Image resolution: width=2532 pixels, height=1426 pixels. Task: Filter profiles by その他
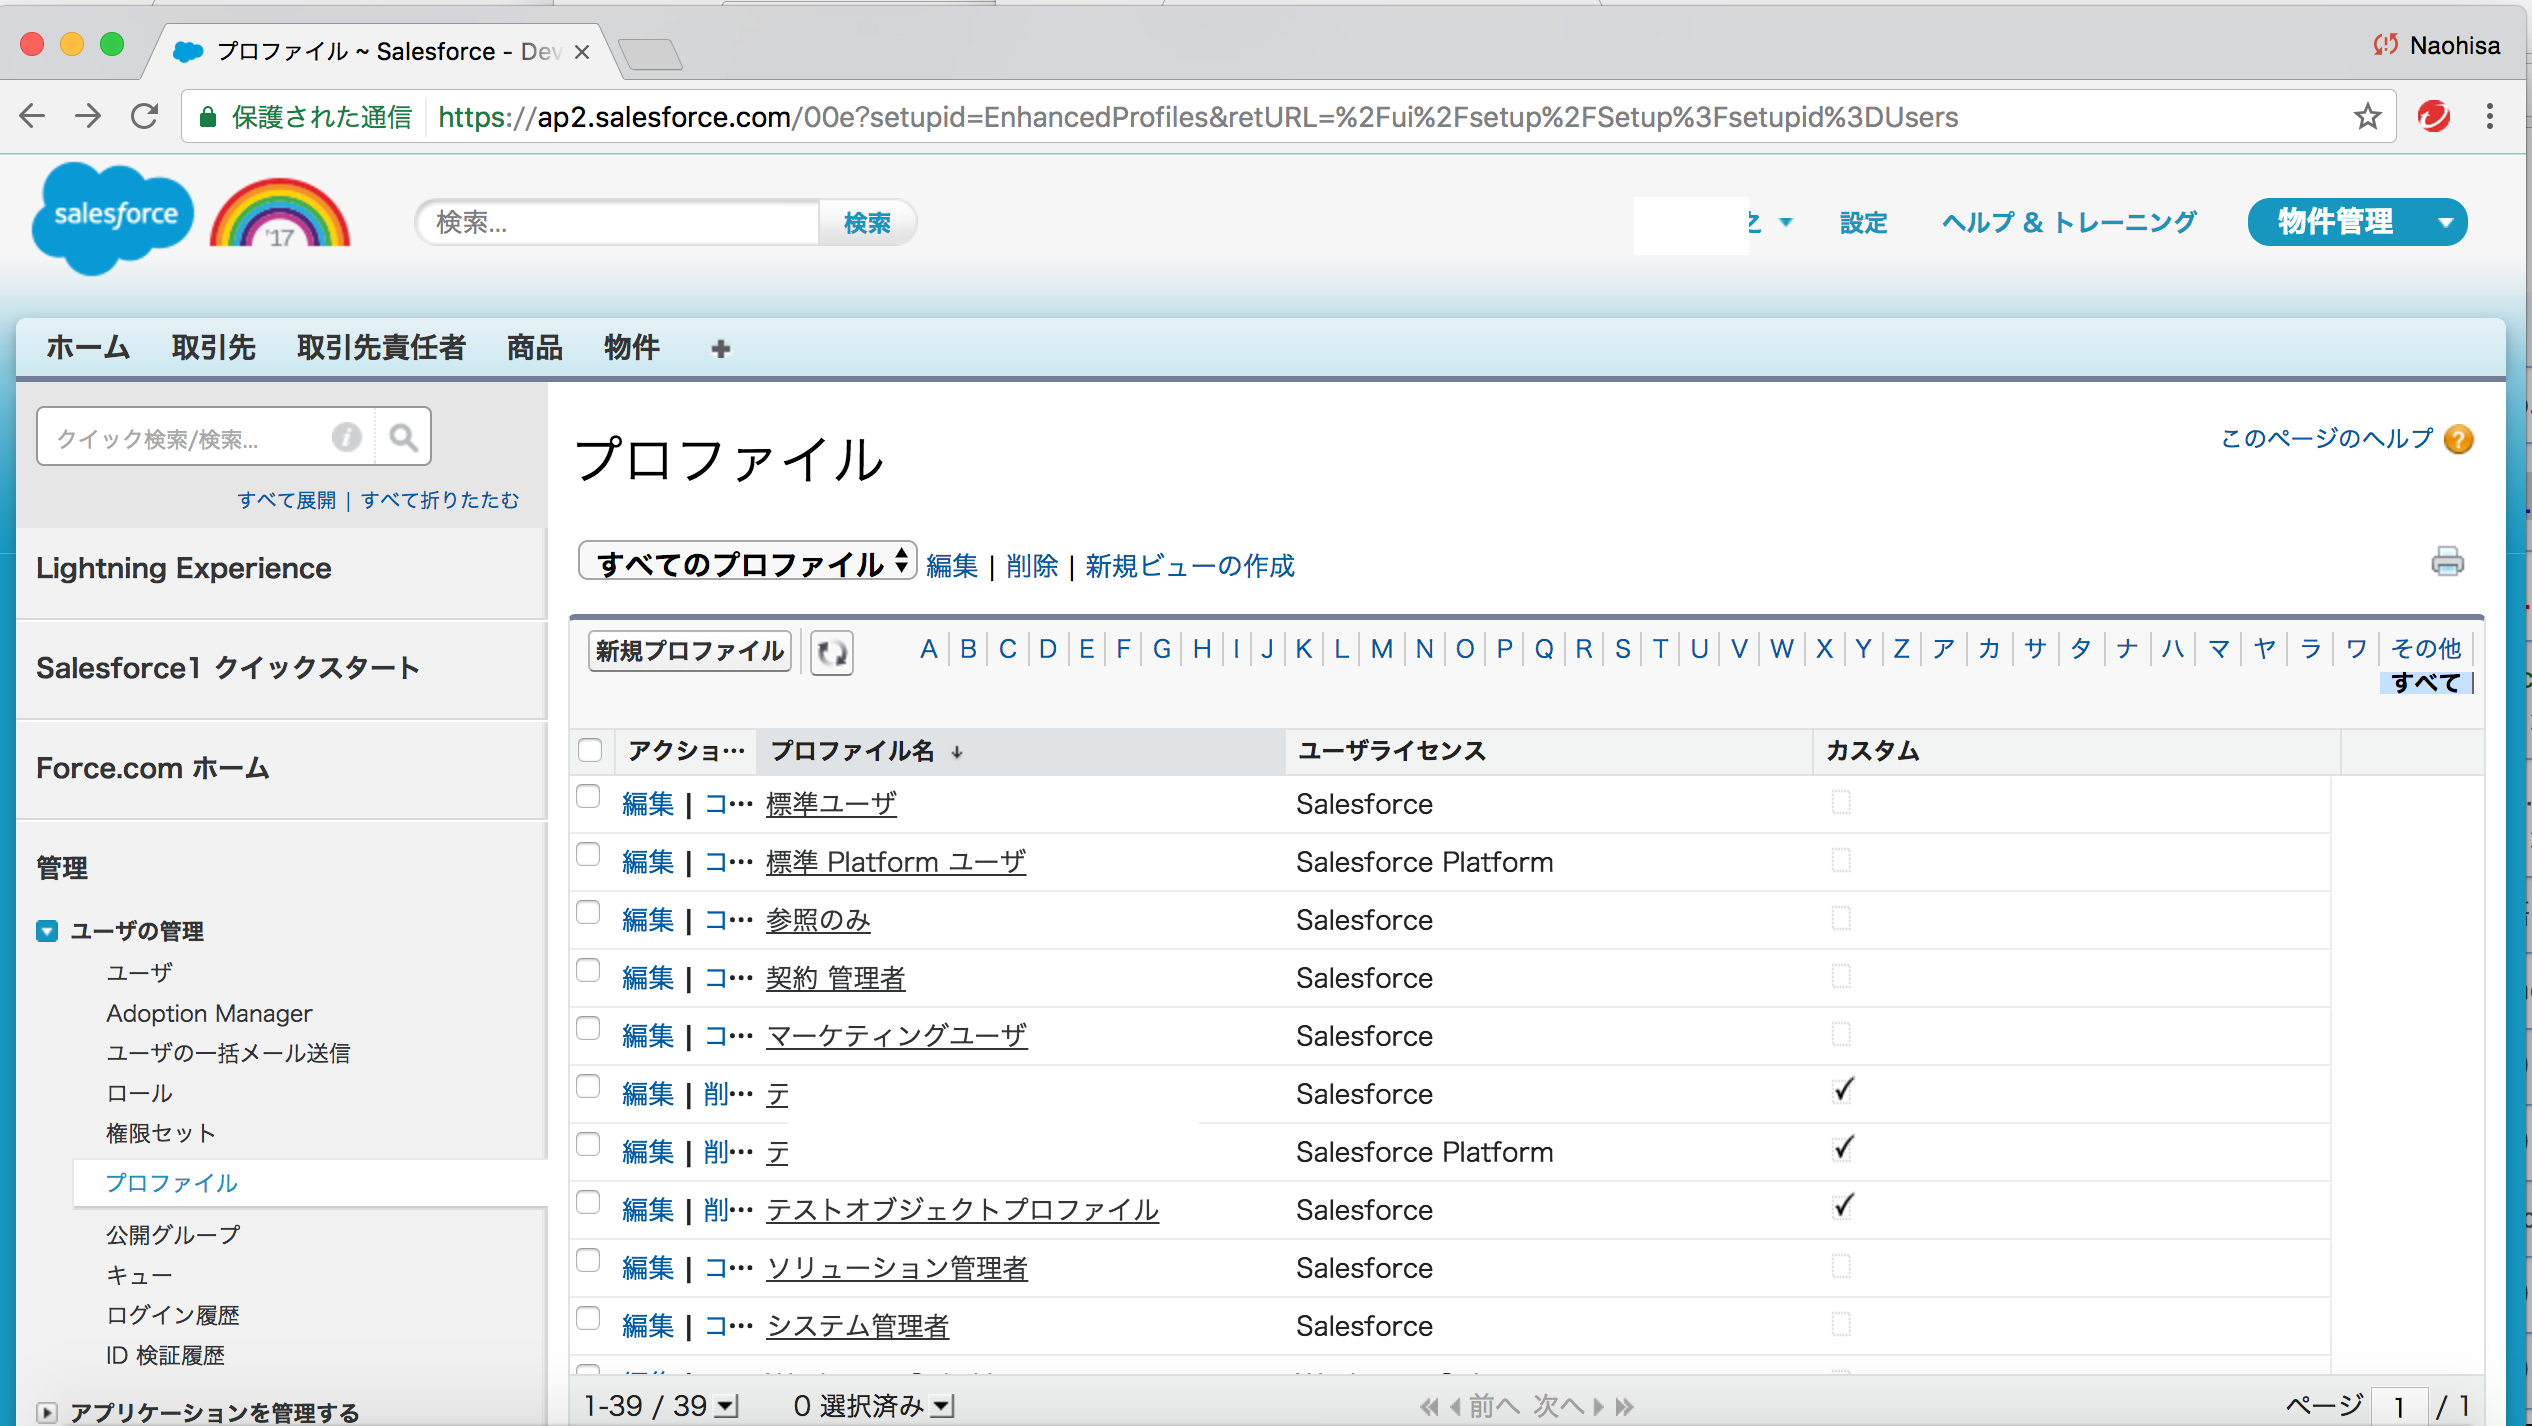tap(2425, 649)
